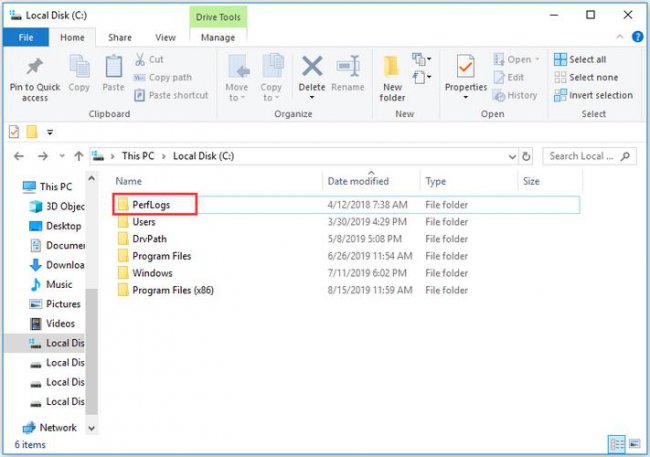The image size is (650, 457).
Task: Click Properties icon in Quick Access Toolbar
Action: pyautogui.click(x=14, y=132)
